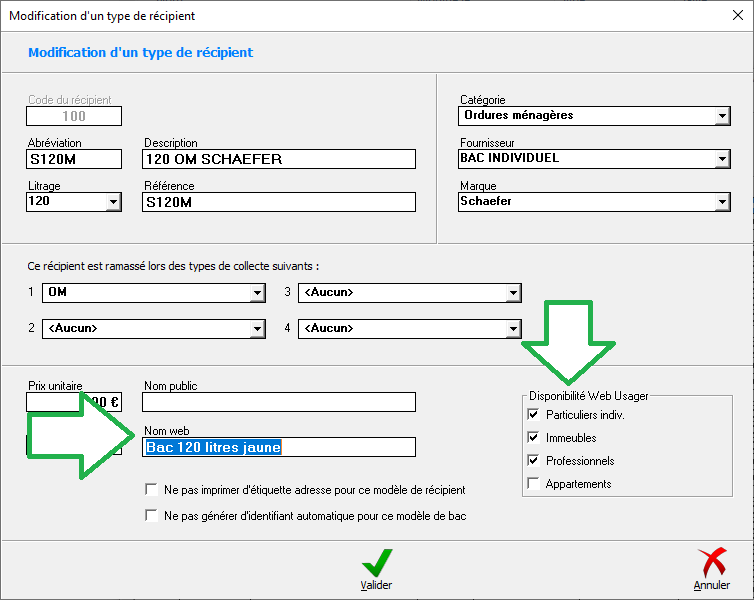The image size is (754, 600).
Task: Disable the Professionnels checkbox
Action: pos(533,461)
